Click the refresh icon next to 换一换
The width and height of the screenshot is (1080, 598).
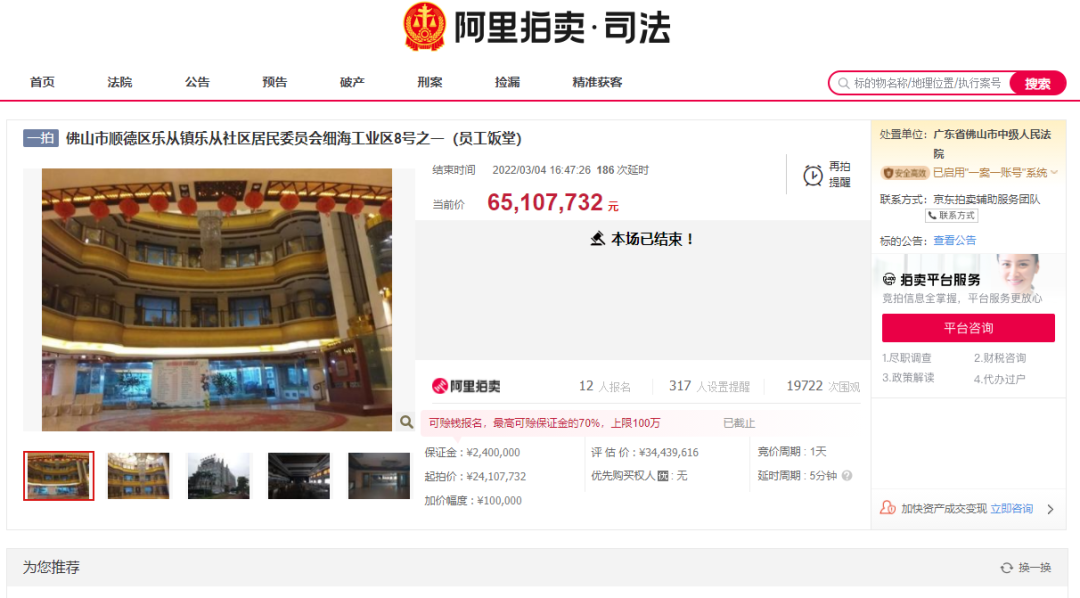1006,568
